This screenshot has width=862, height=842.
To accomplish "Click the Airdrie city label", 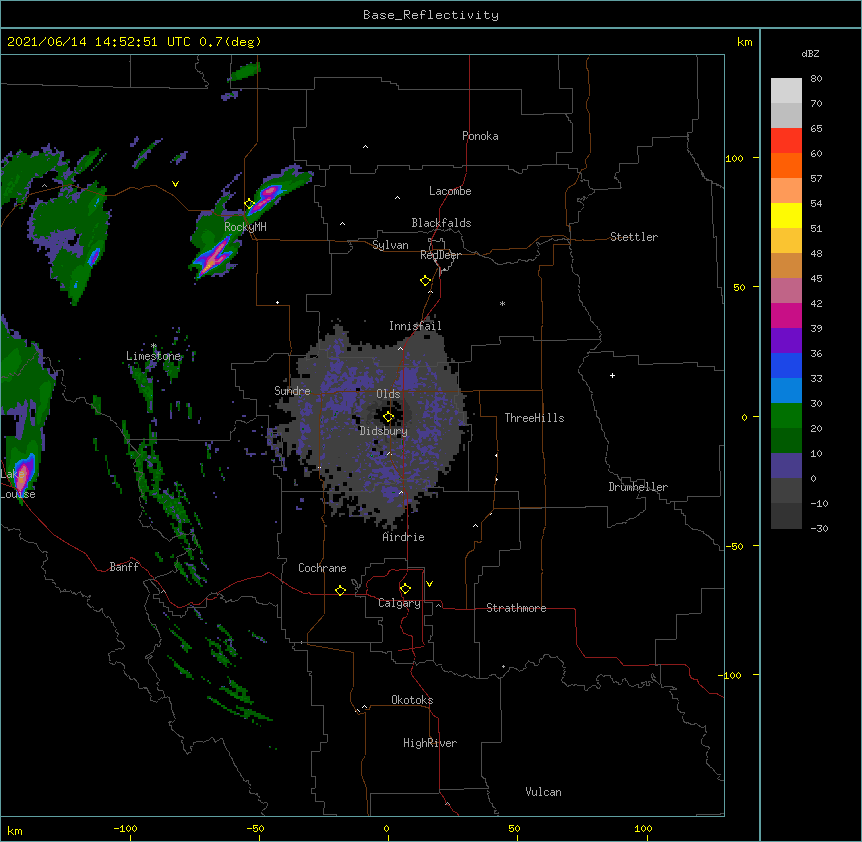I will click(404, 537).
